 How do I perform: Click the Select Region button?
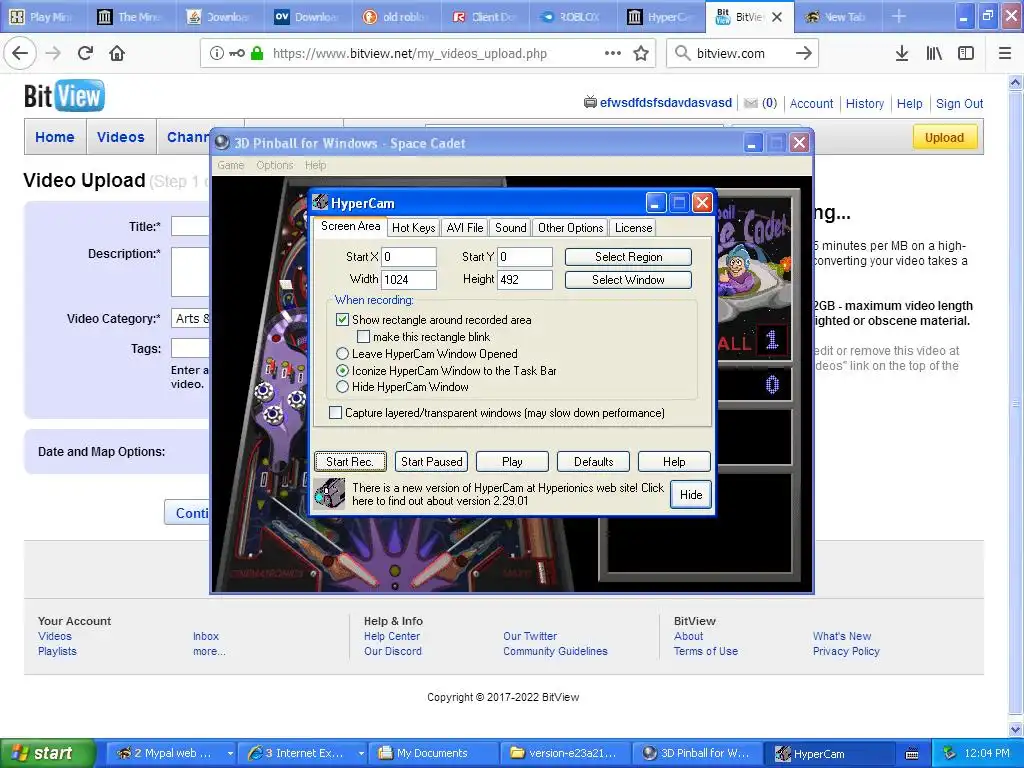coord(628,257)
